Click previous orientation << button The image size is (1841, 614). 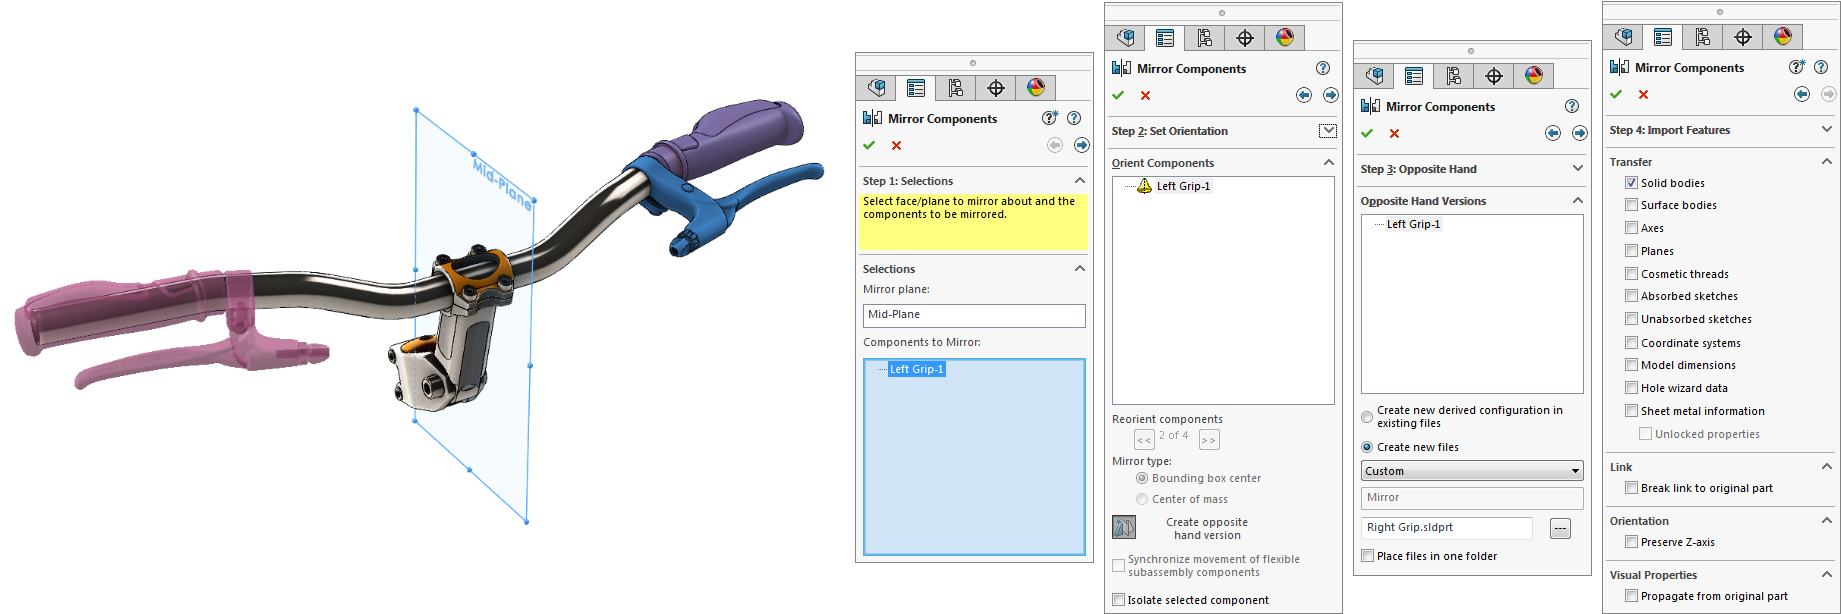(1144, 440)
